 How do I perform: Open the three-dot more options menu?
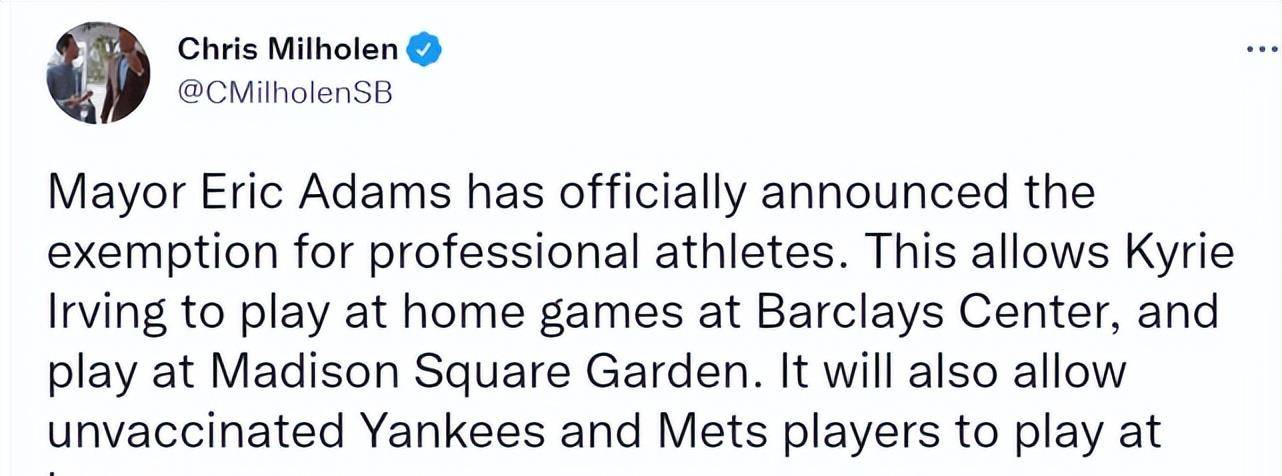coord(1264,51)
